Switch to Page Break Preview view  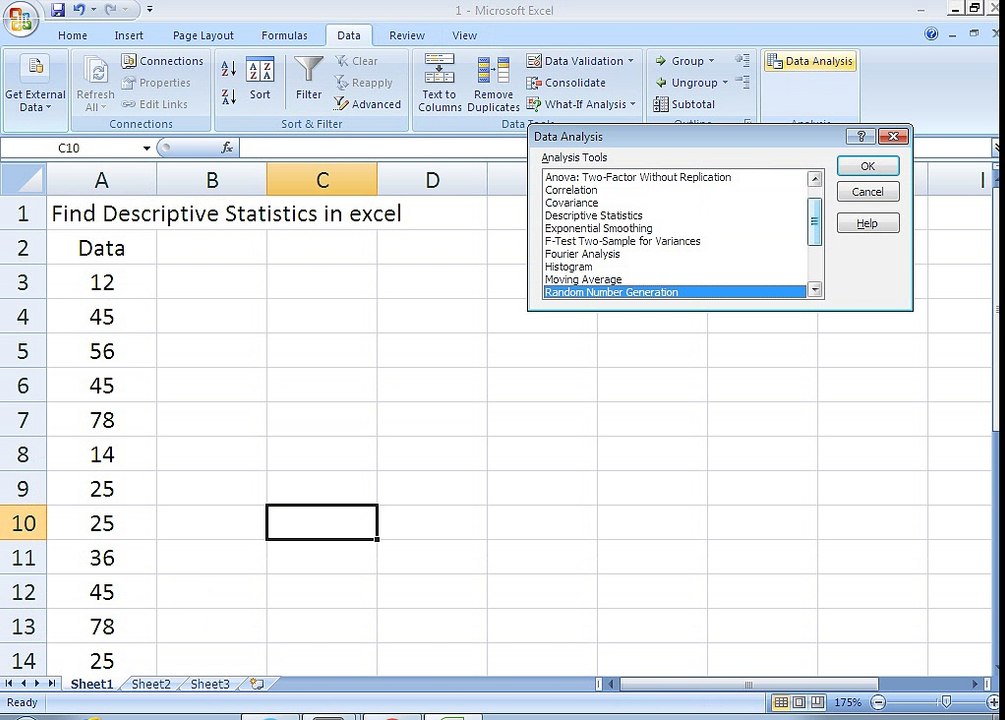coord(817,702)
